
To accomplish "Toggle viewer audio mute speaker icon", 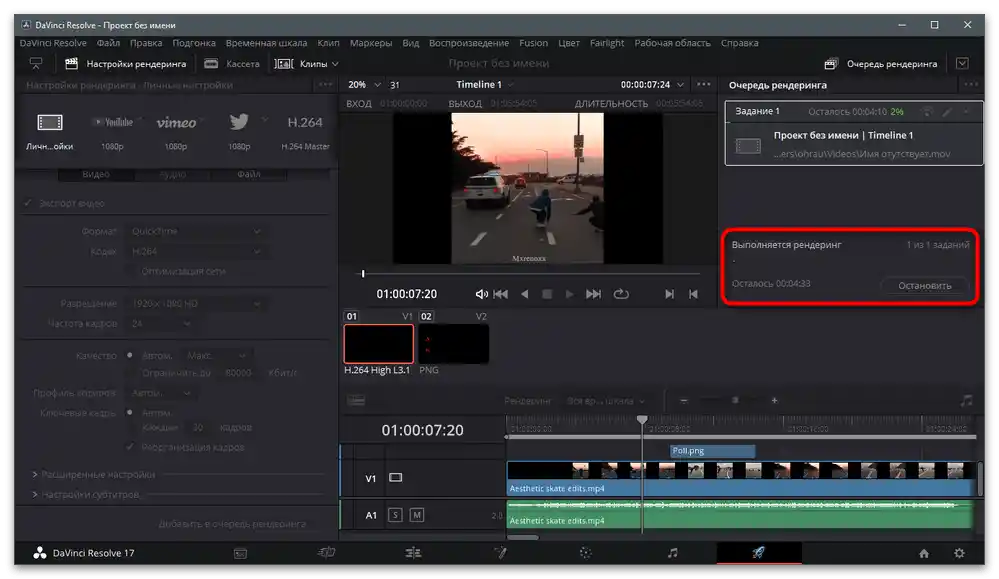I will click(x=482, y=294).
